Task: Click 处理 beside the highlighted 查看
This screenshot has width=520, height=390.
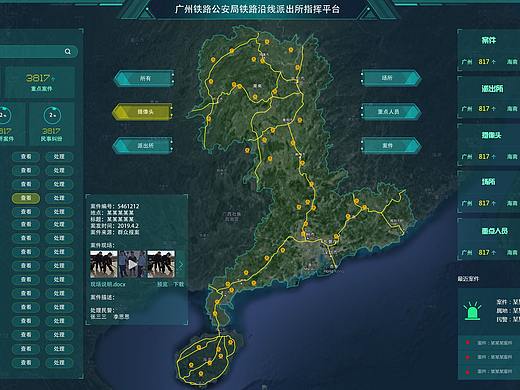Action: click(59, 198)
